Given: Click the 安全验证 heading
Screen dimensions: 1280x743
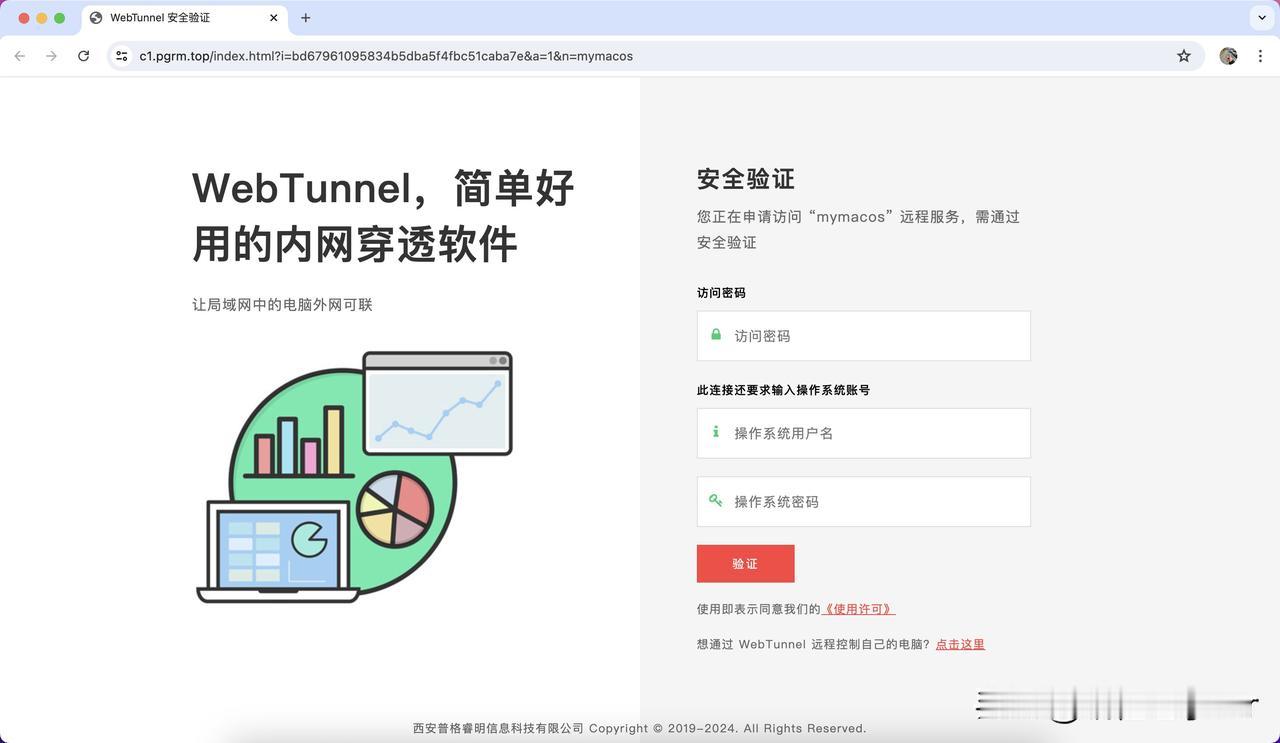Looking at the screenshot, I should point(746,179).
